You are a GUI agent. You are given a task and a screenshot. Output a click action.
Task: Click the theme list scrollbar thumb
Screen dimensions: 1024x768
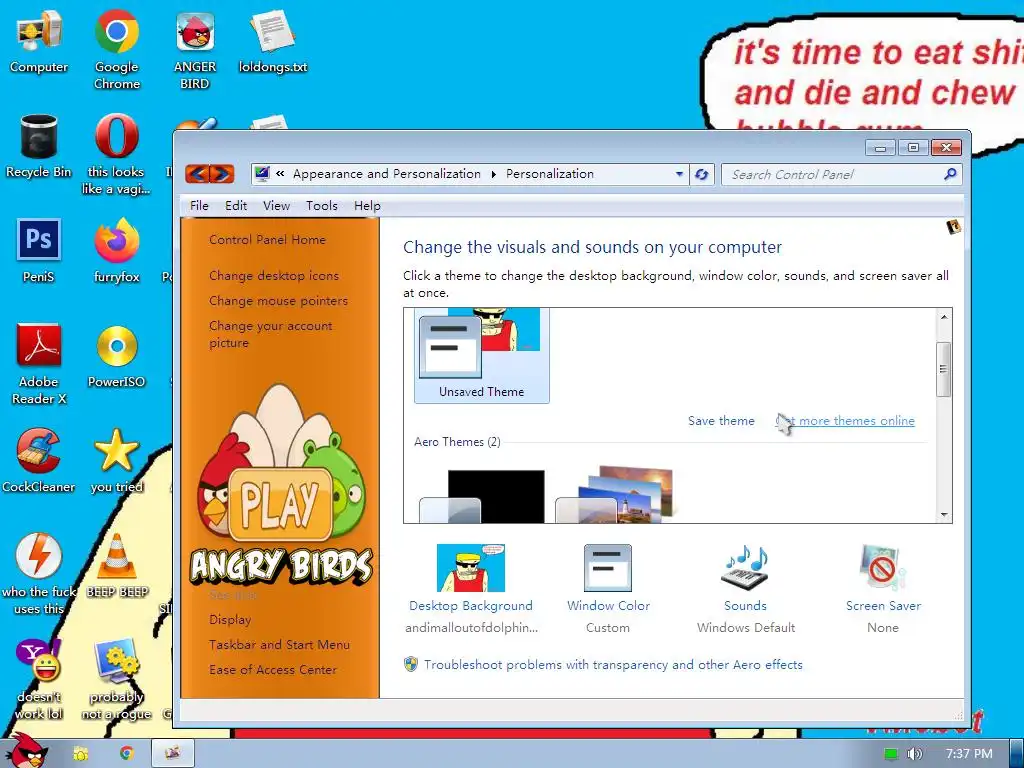click(944, 369)
